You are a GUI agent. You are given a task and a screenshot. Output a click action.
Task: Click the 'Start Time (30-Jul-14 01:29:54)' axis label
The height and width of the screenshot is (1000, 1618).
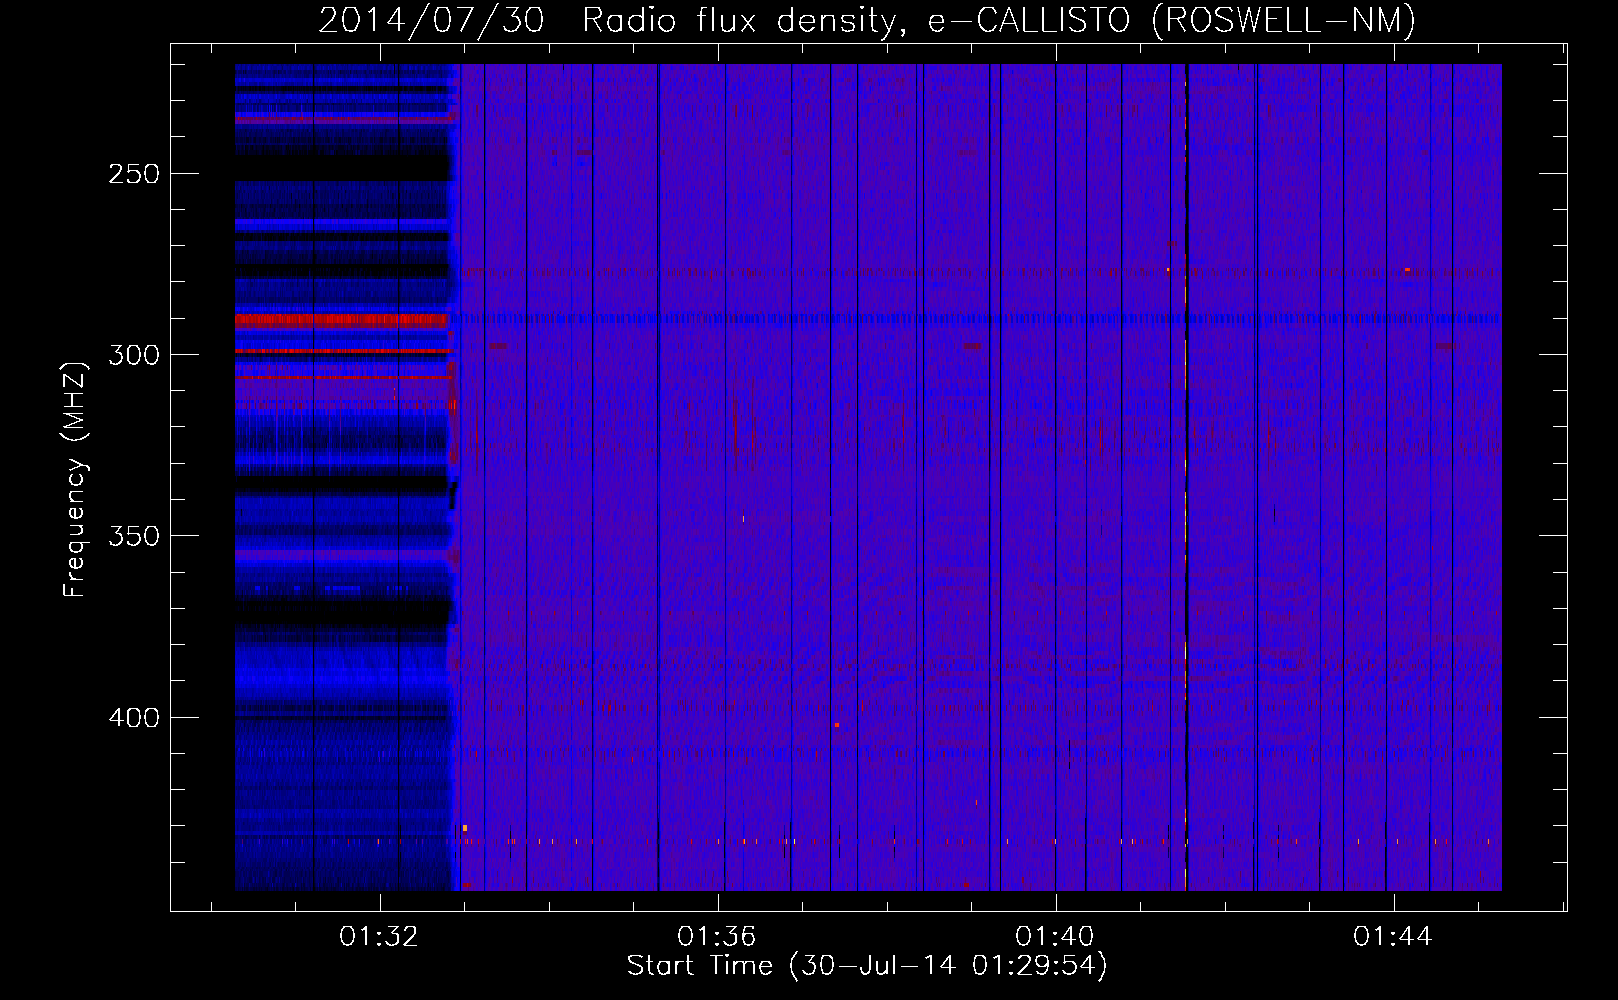867,966
